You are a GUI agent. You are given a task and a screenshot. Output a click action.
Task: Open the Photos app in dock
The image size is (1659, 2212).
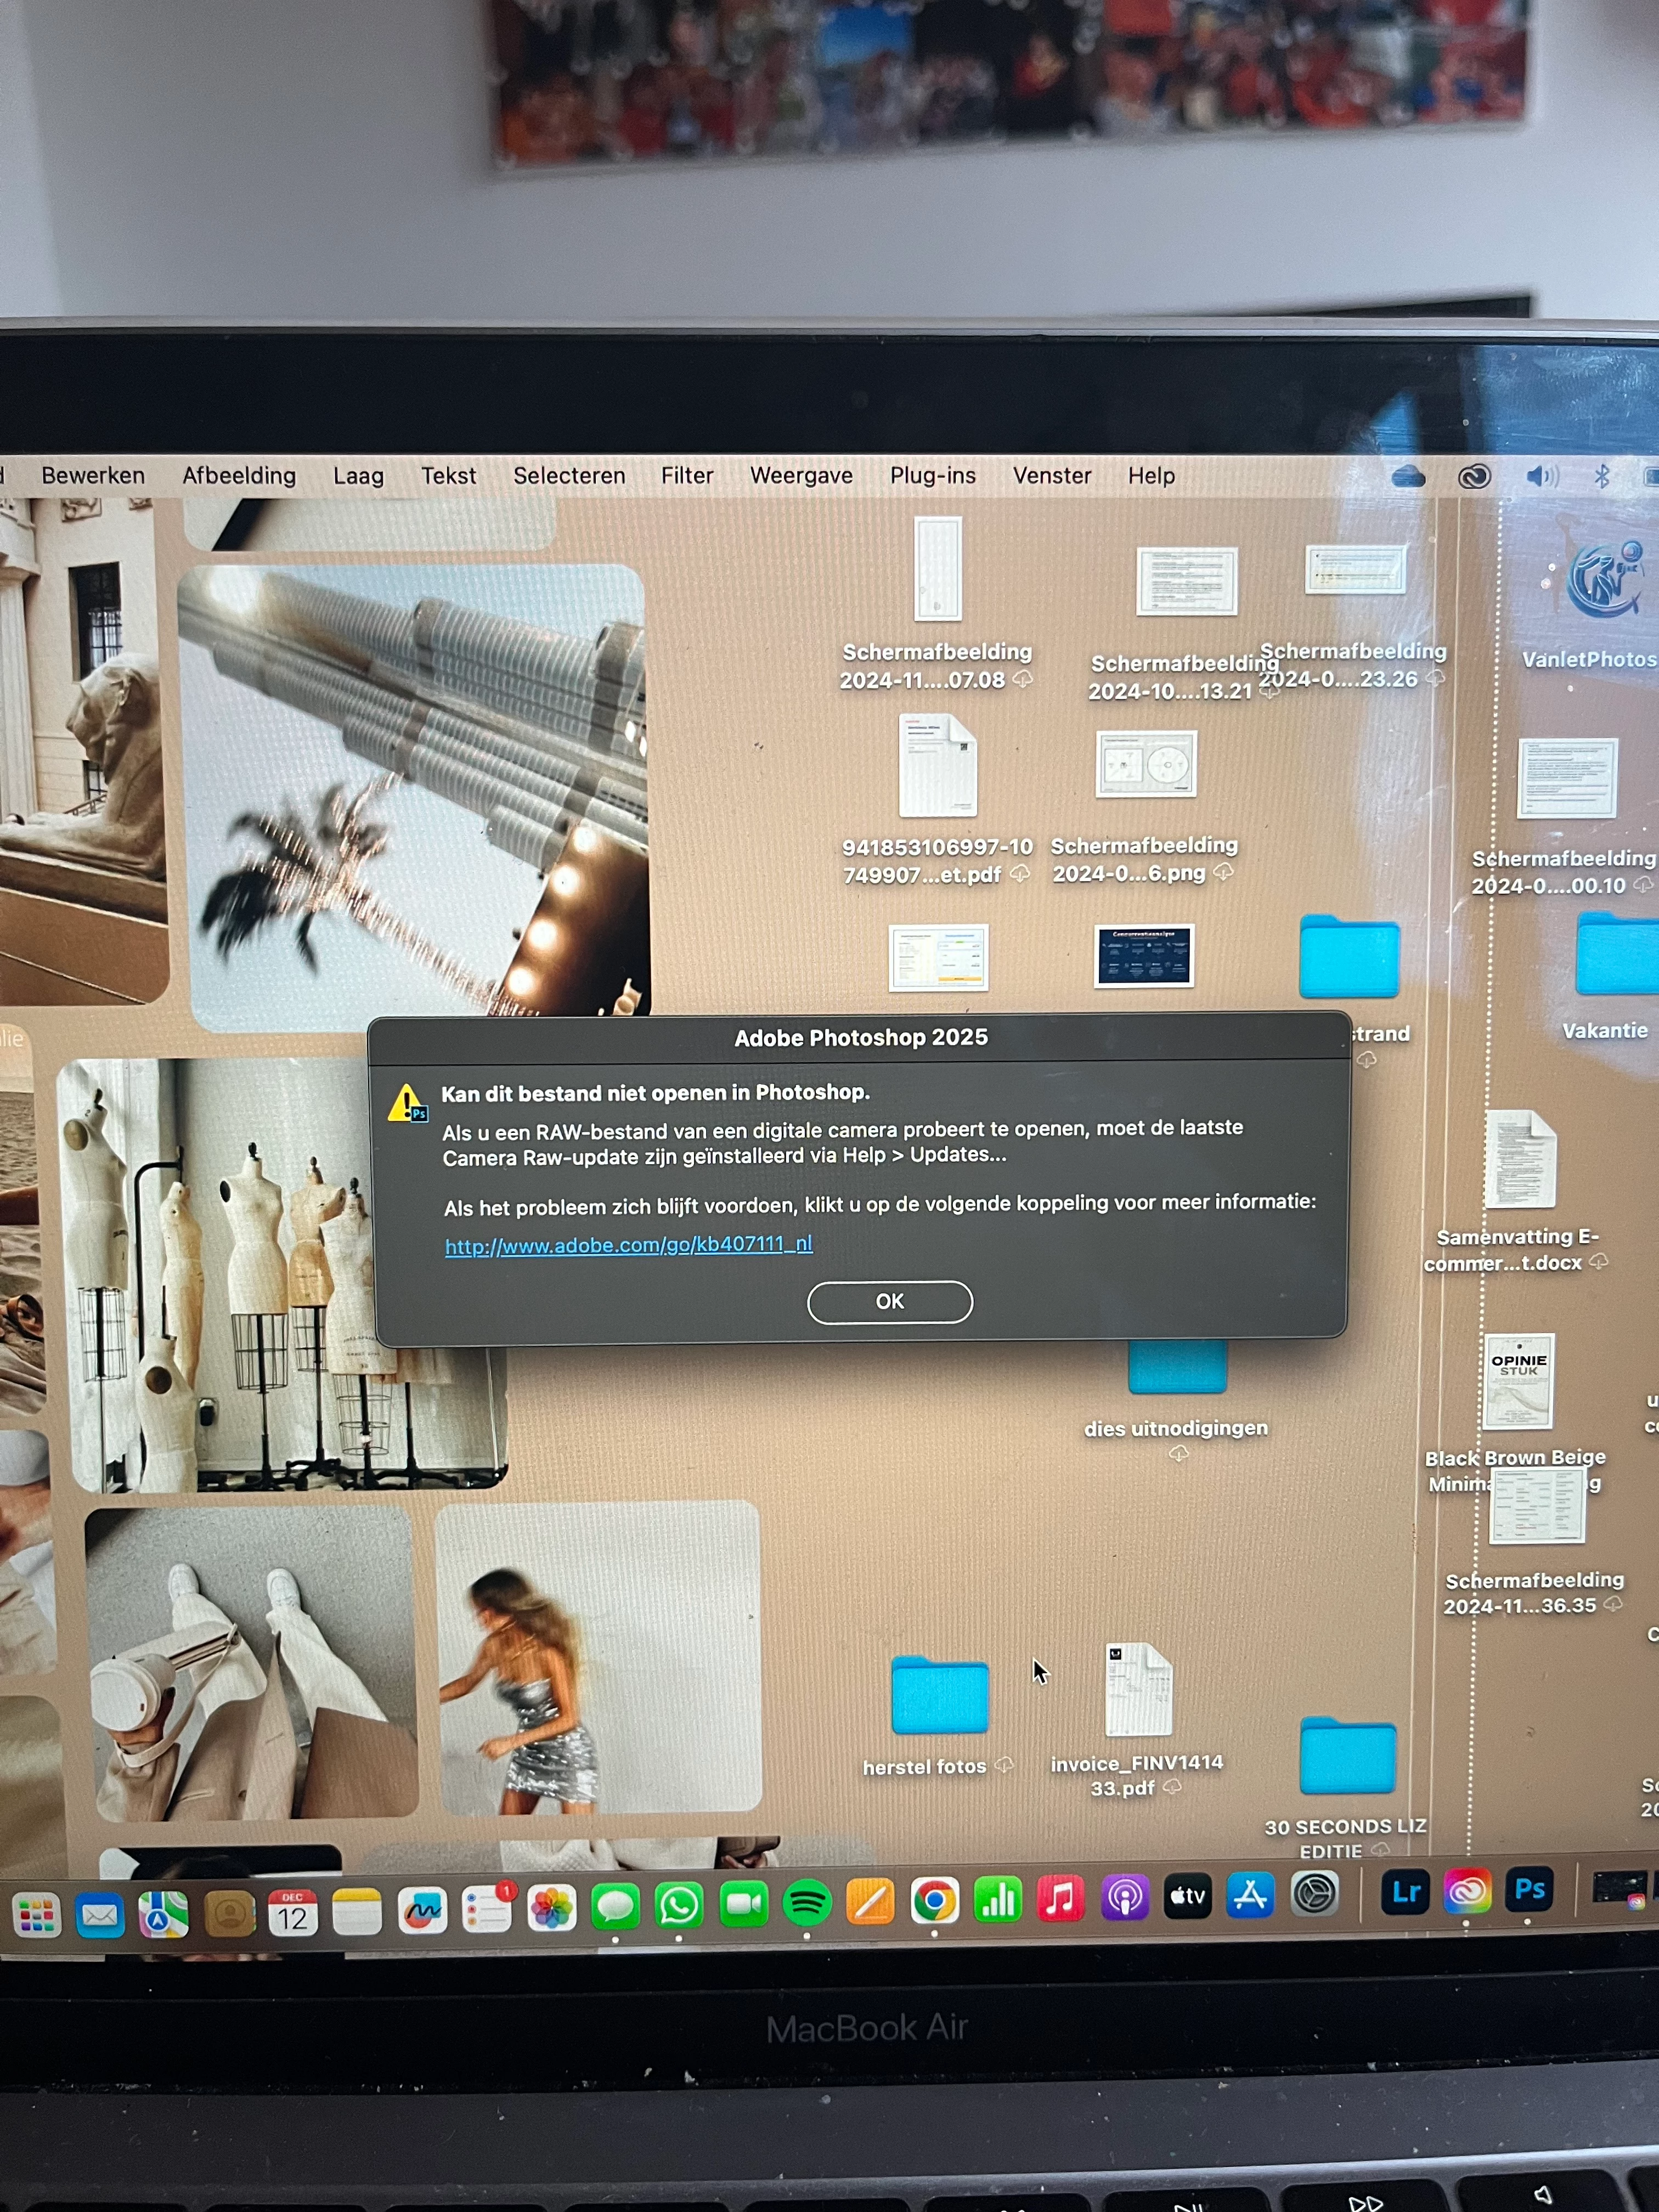click(x=552, y=1908)
